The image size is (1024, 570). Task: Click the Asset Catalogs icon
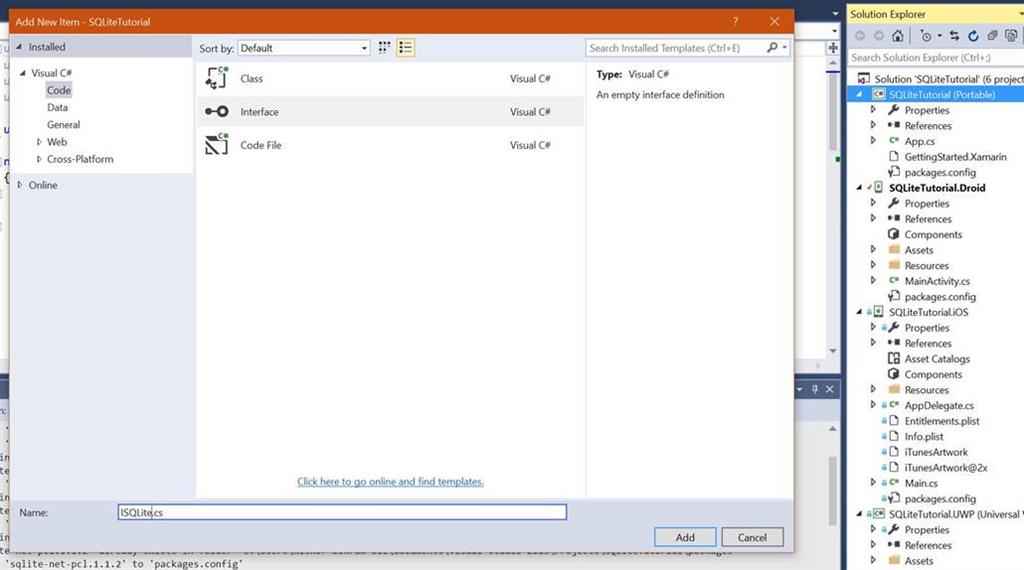893,358
